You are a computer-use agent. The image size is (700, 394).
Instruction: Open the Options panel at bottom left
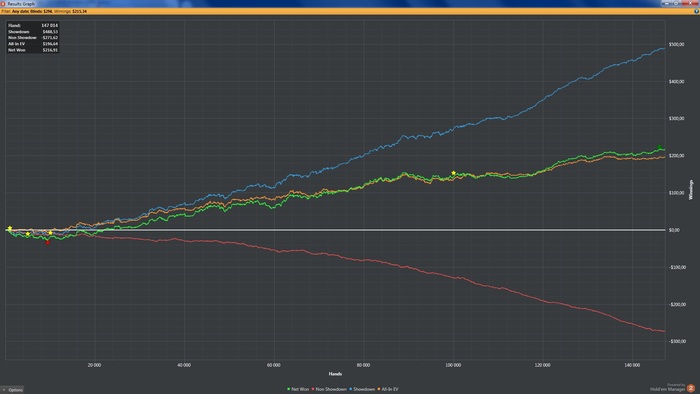[12, 390]
